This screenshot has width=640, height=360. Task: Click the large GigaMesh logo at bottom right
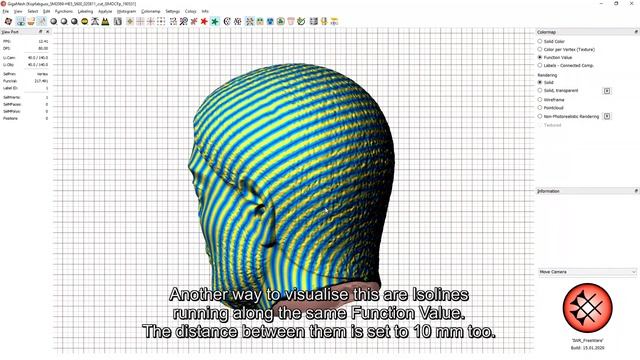(587, 308)
